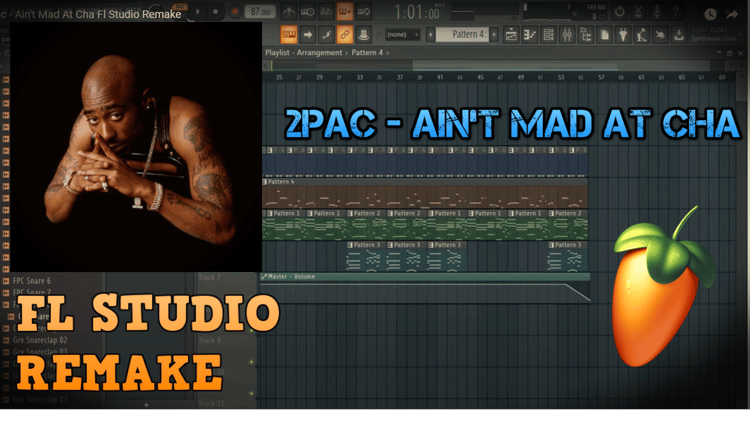Viewport: 750px width, 421px height.
Task: Click the CPU and memory usage panel
Action: (x=566, y=12)
